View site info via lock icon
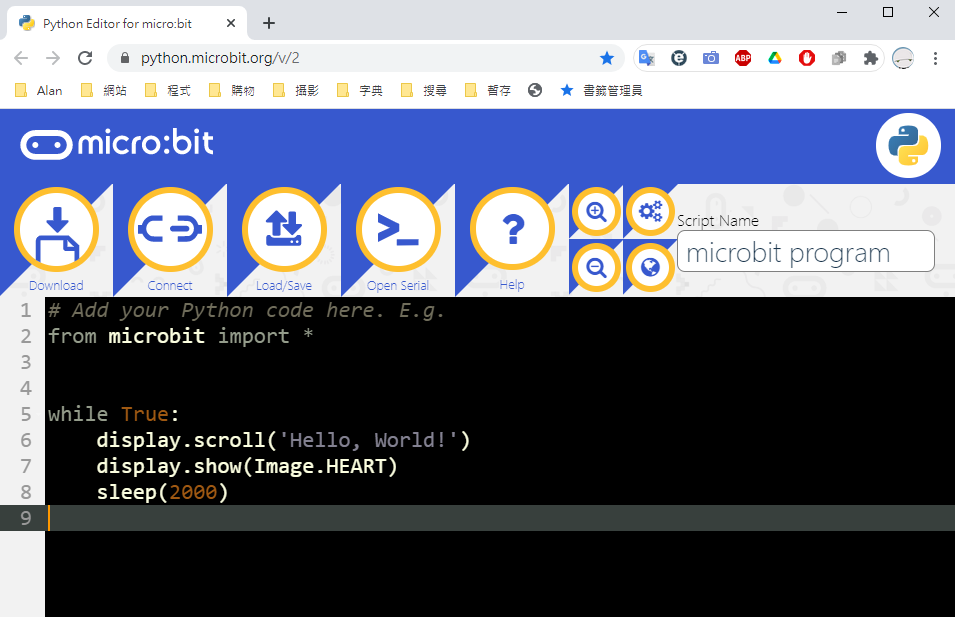The image size is (955, 617). [125, 58]
